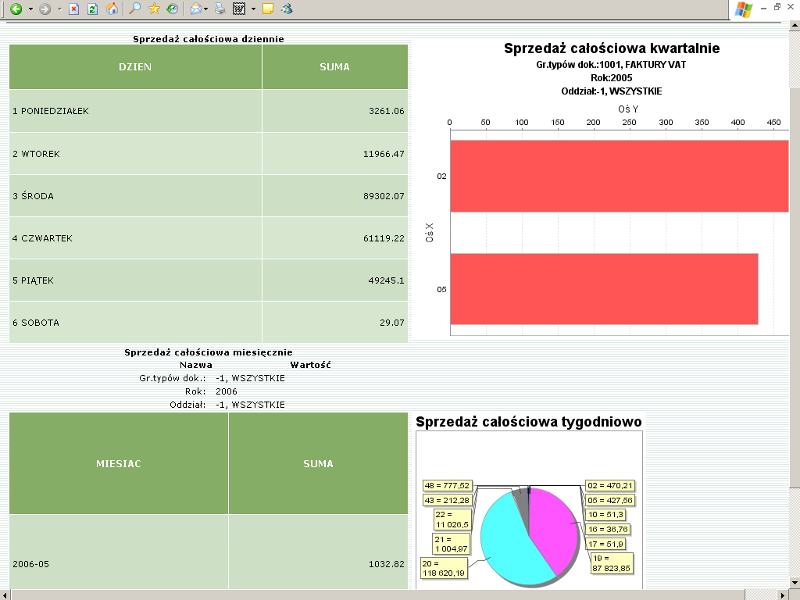
Task: Click the Forward navigation arrow
Action: pyautogui.click(x=45, y=8)
